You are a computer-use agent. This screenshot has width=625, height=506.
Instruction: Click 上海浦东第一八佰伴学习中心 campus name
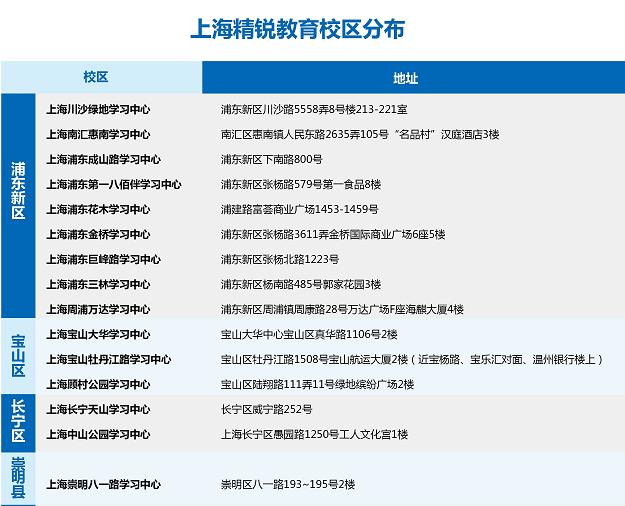click(114, 184)
